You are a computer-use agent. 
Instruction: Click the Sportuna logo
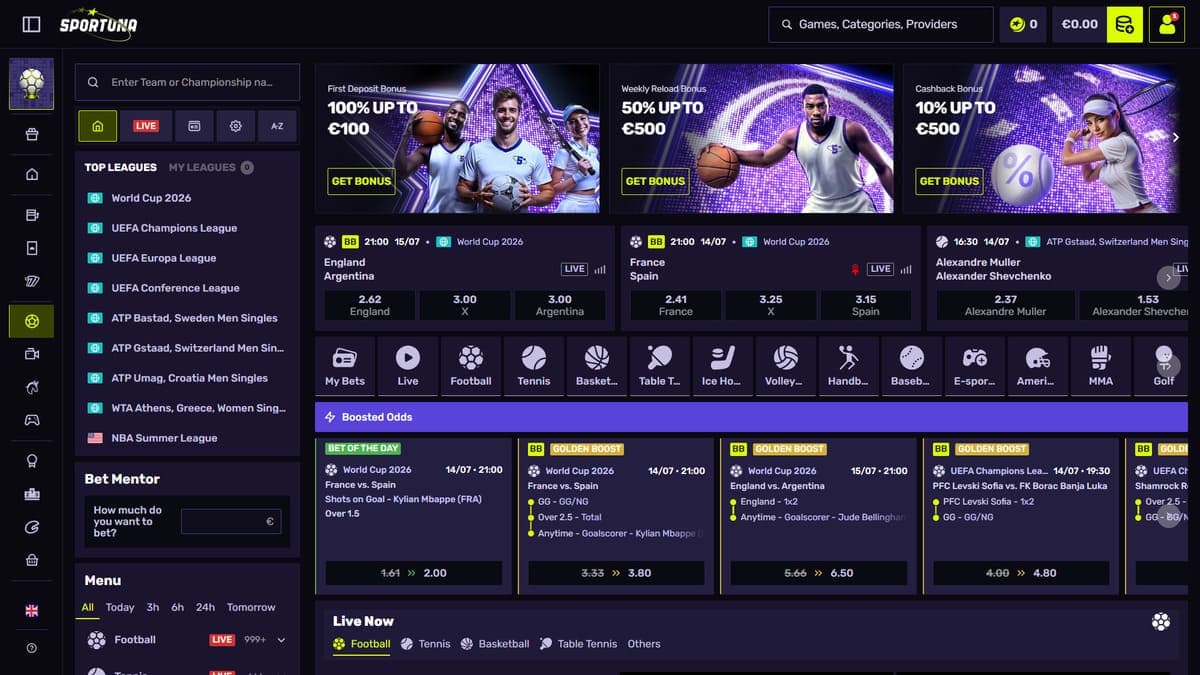[x=98, y=23]
